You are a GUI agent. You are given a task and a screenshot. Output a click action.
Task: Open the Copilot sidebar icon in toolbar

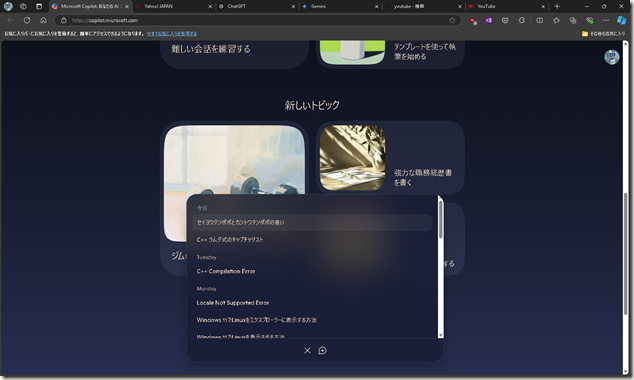coord(621,20)
